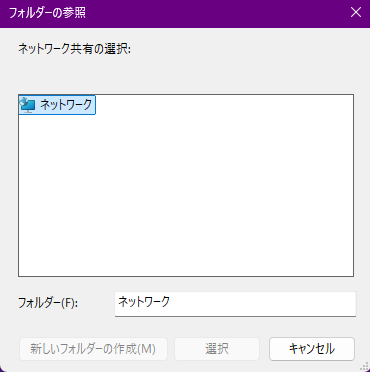Click the 新しいフォルダーの作成(M) button

93,349
